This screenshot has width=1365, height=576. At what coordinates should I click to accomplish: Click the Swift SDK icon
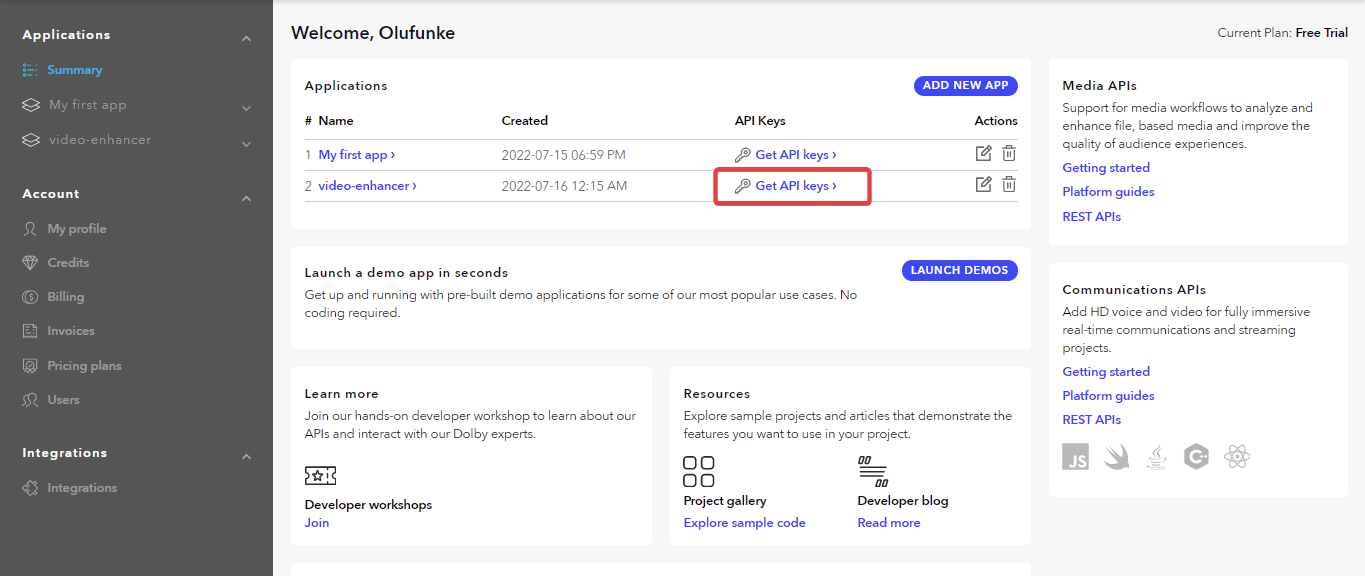(1116, 458)
